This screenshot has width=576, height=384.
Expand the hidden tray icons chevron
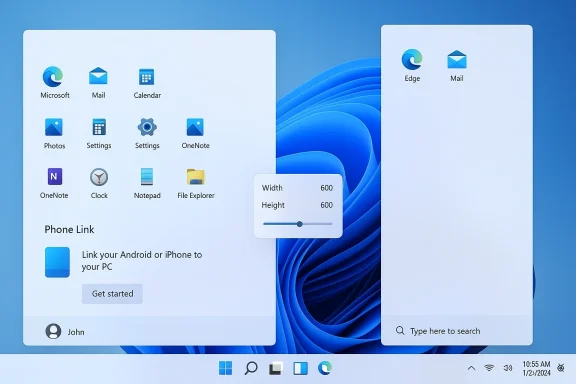click(x=471, y=368)
